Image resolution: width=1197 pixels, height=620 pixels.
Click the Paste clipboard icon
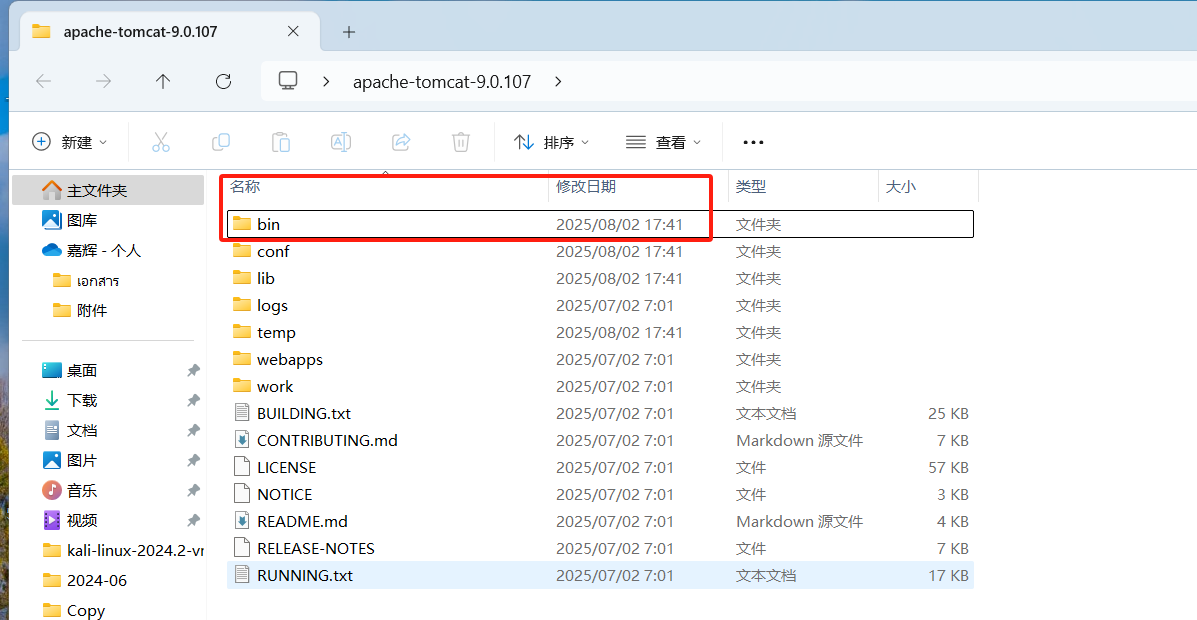click(281, 142)
